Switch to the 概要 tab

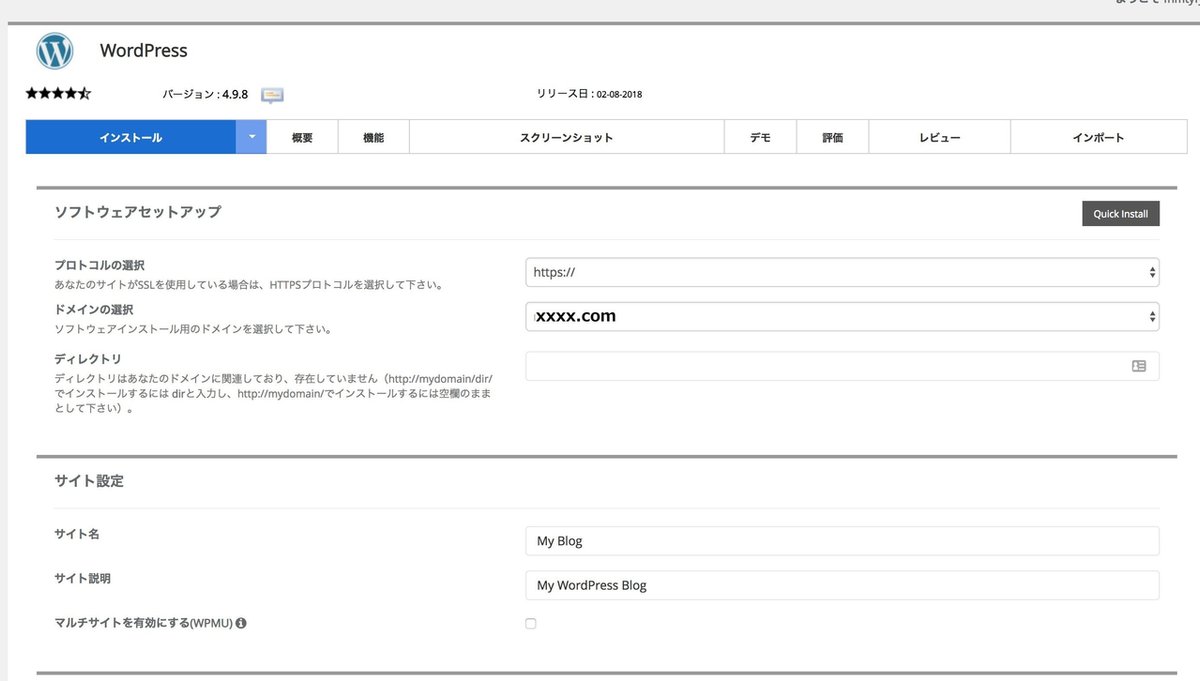coord(302,137)
